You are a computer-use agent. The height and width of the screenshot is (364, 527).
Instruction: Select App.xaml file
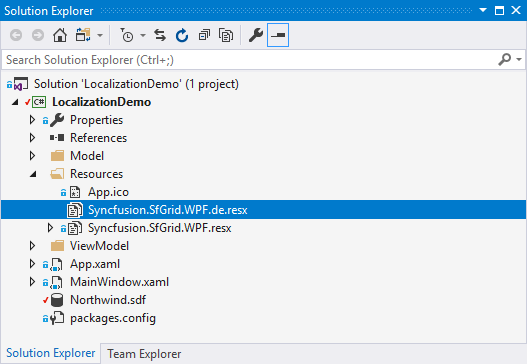(95, 264)
